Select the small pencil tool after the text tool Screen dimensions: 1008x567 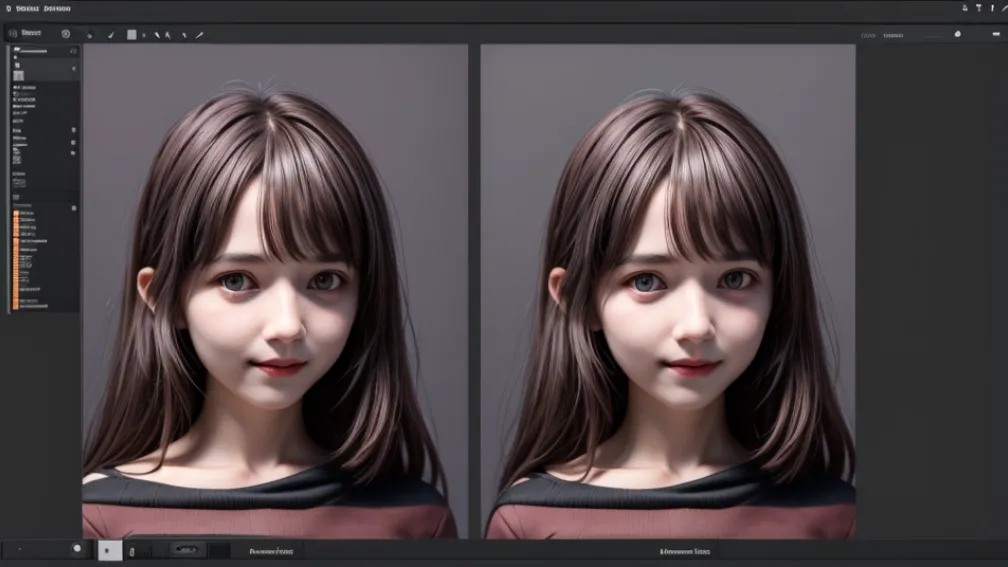pos(184,35)
